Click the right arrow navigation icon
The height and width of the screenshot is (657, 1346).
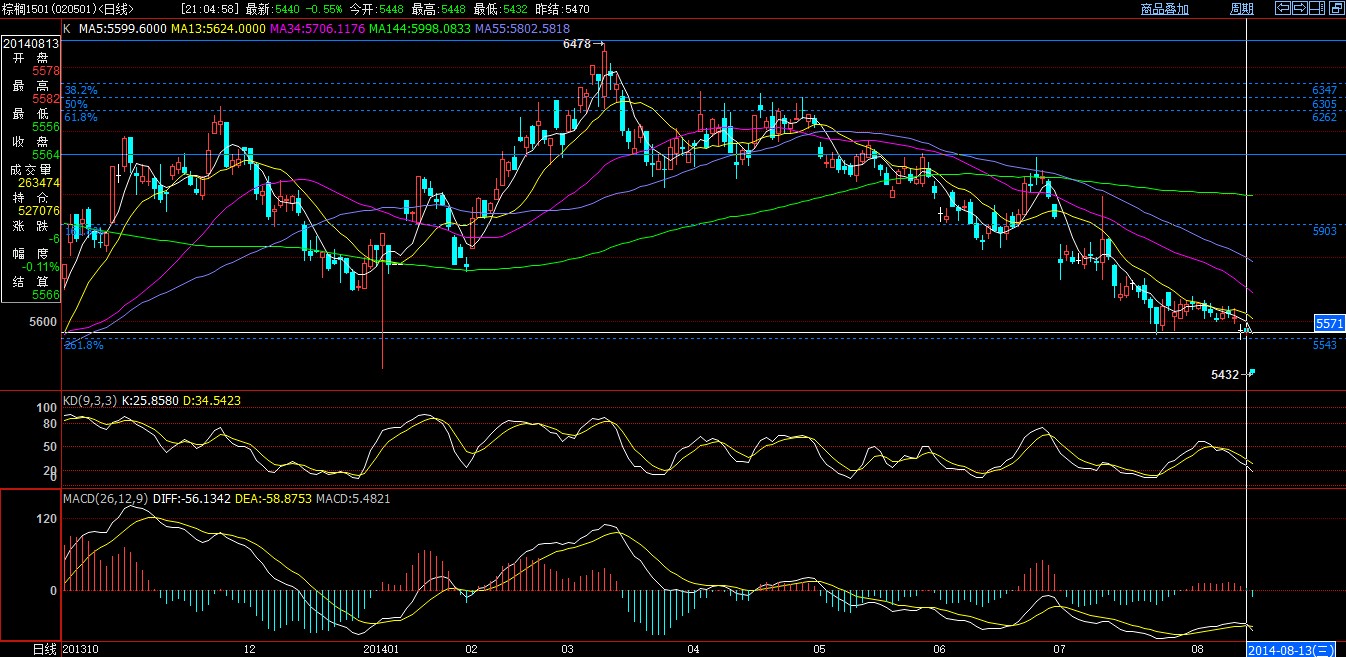click(1300, 9)
